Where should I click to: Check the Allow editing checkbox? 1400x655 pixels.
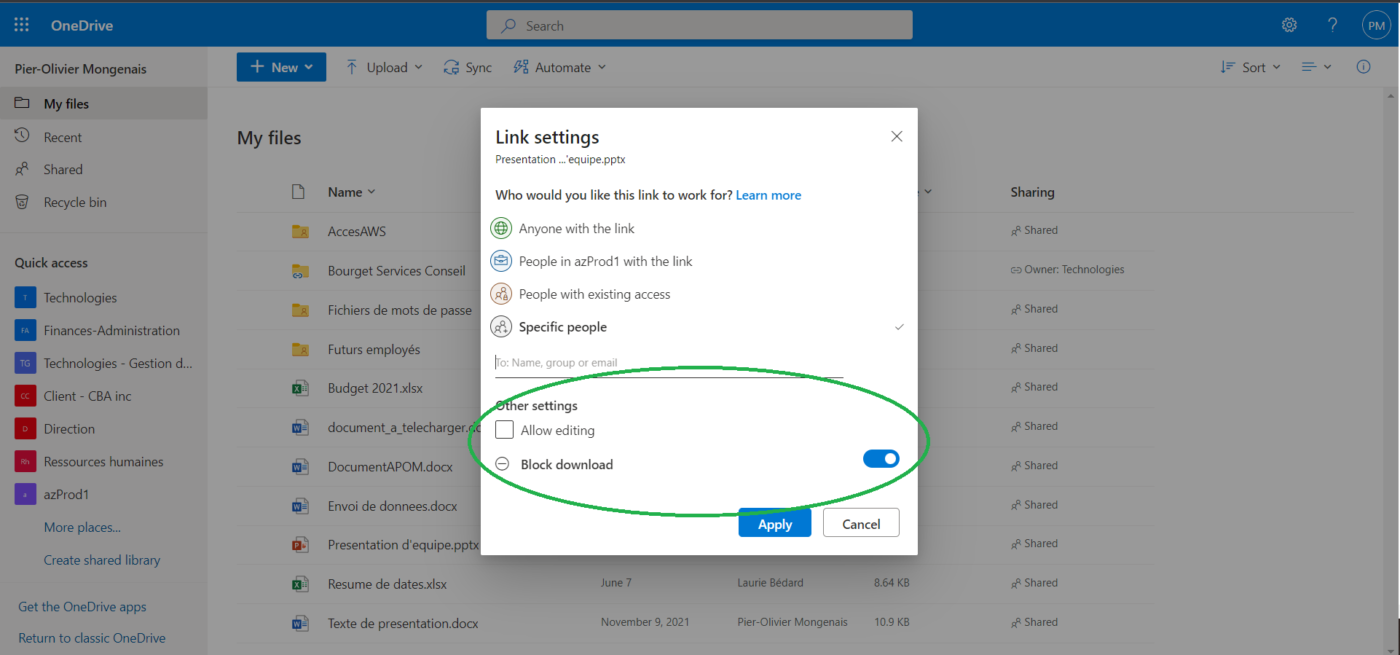click(x=505, y=430)
